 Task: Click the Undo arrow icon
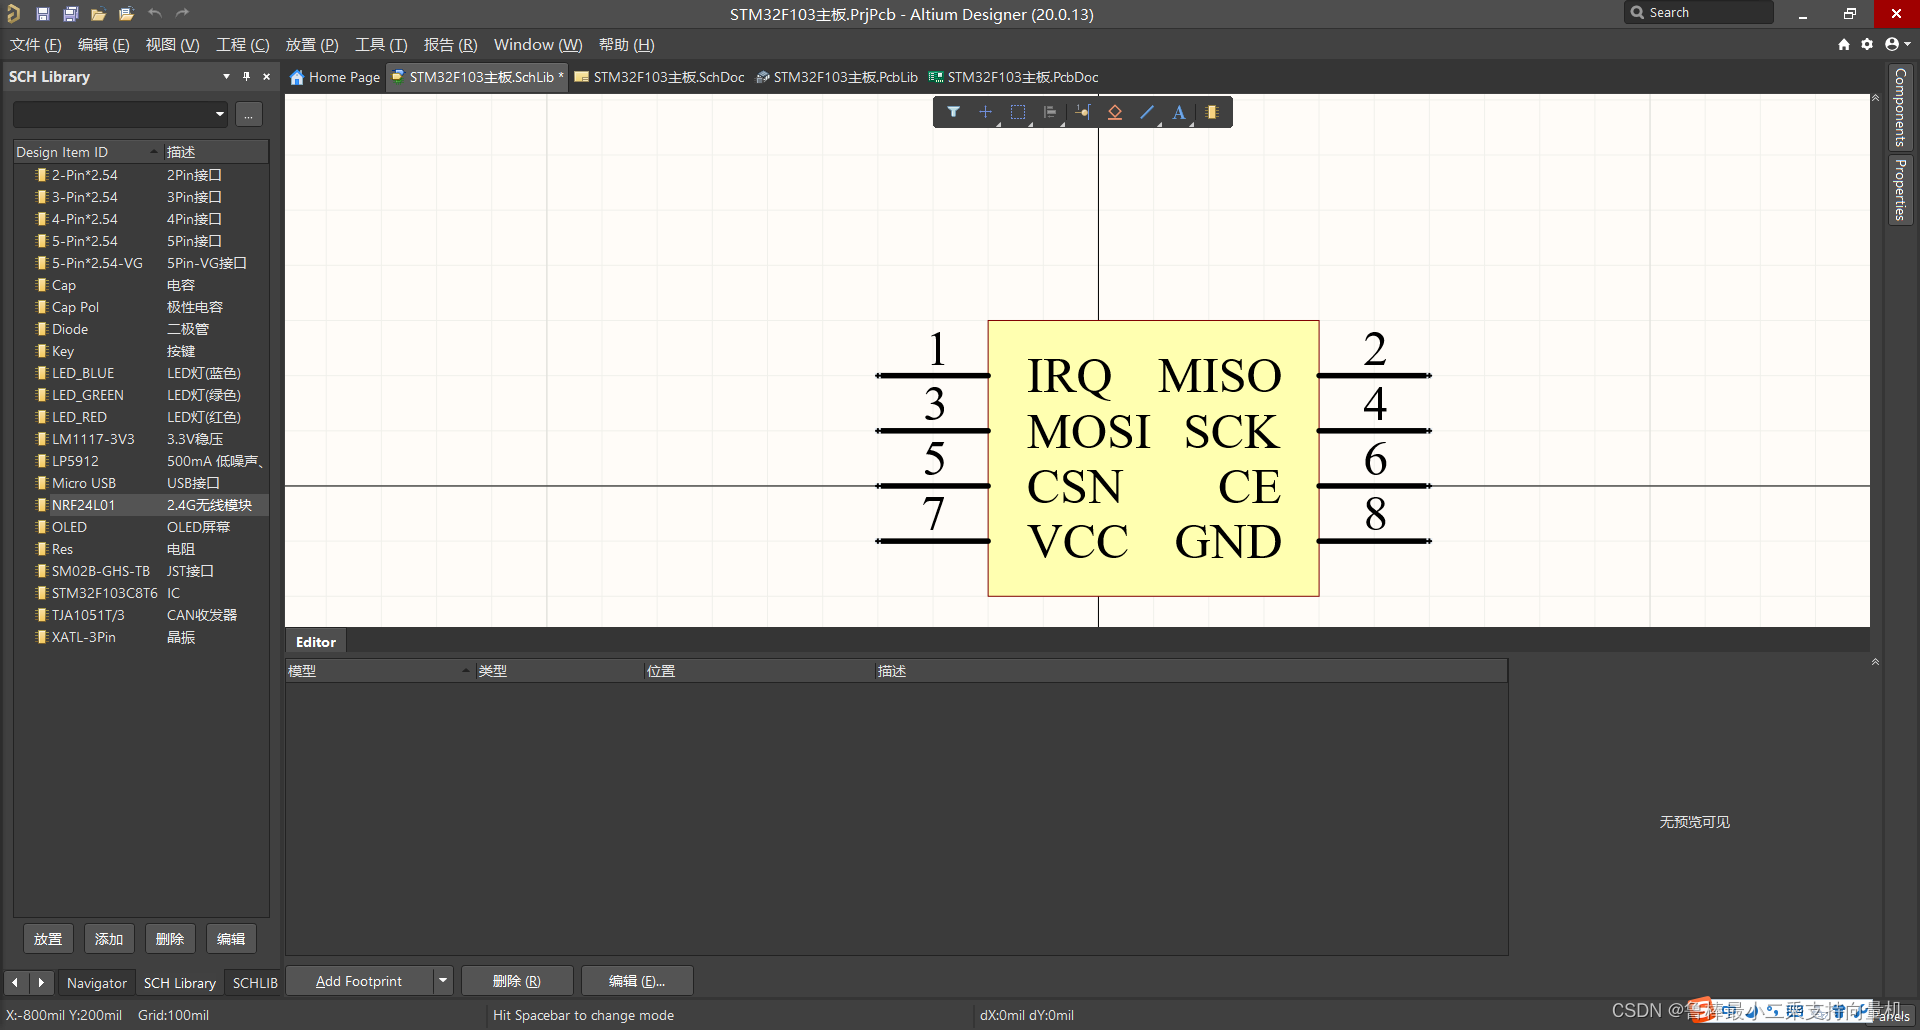(x=155, y=13)
